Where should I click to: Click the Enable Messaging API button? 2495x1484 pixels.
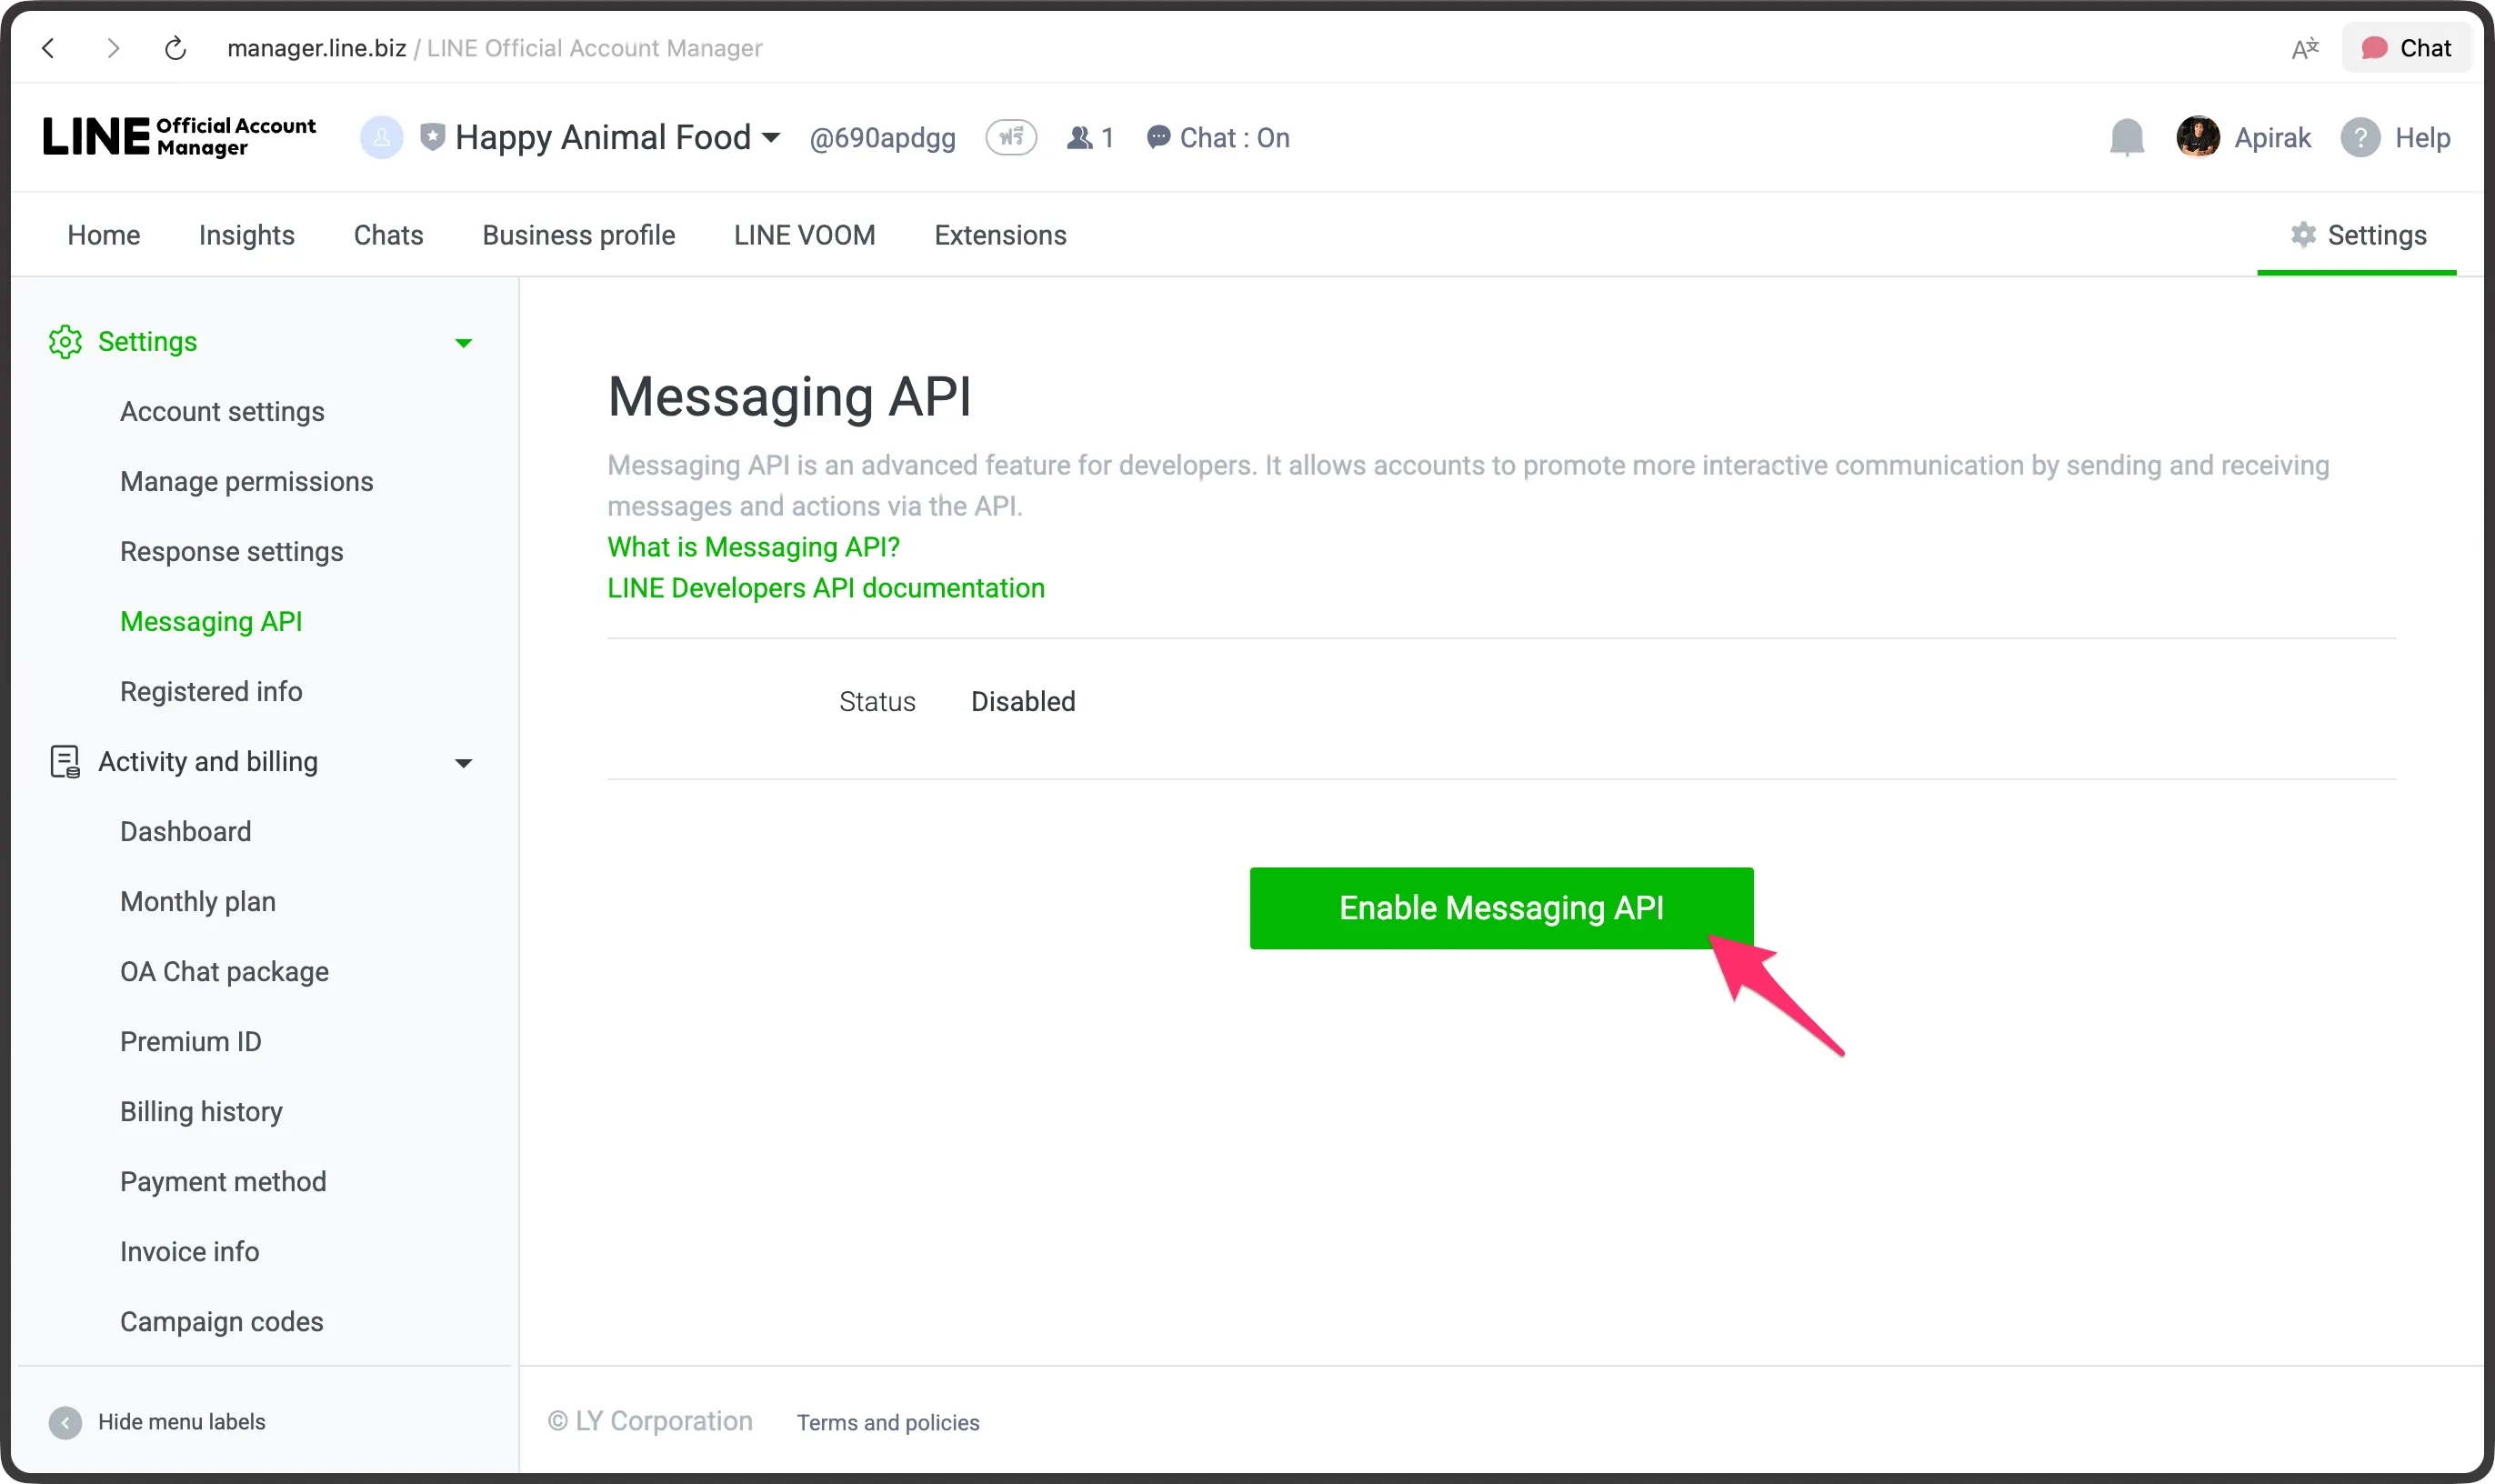click(x=1499, y=907)
